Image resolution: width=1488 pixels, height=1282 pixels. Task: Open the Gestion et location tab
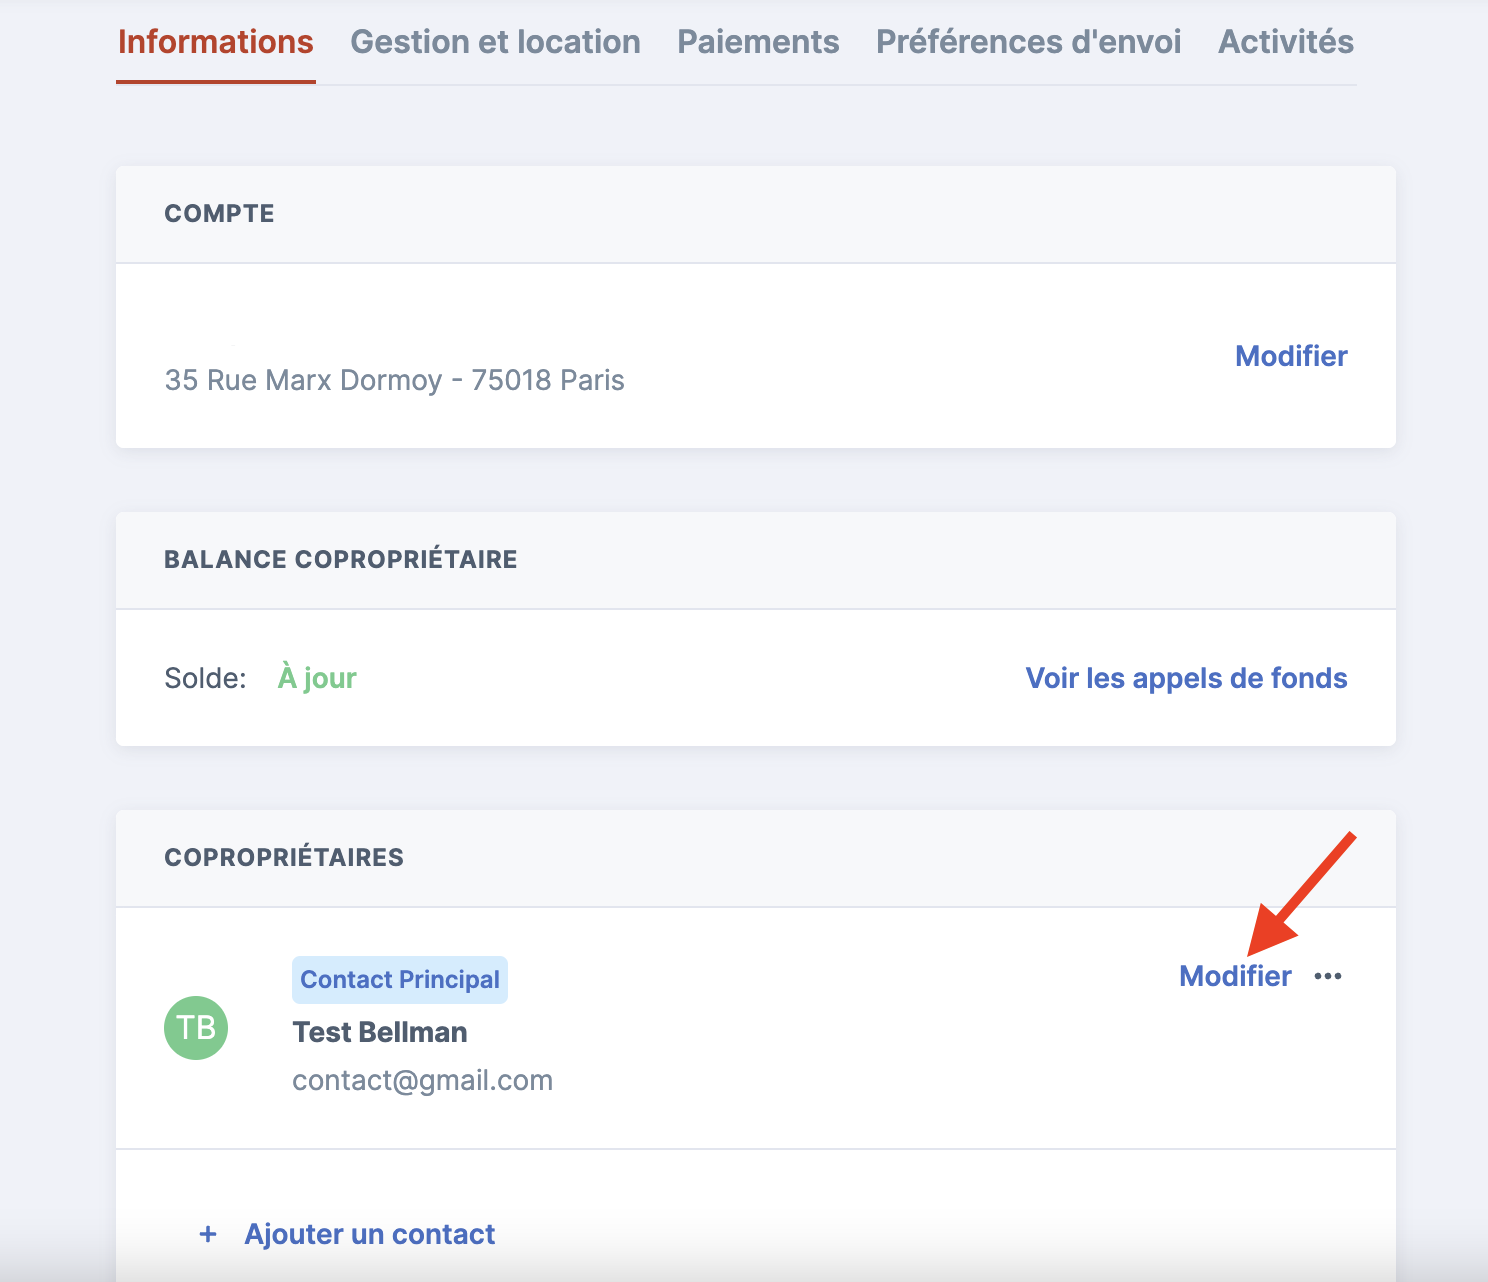[x=495, y=42]
